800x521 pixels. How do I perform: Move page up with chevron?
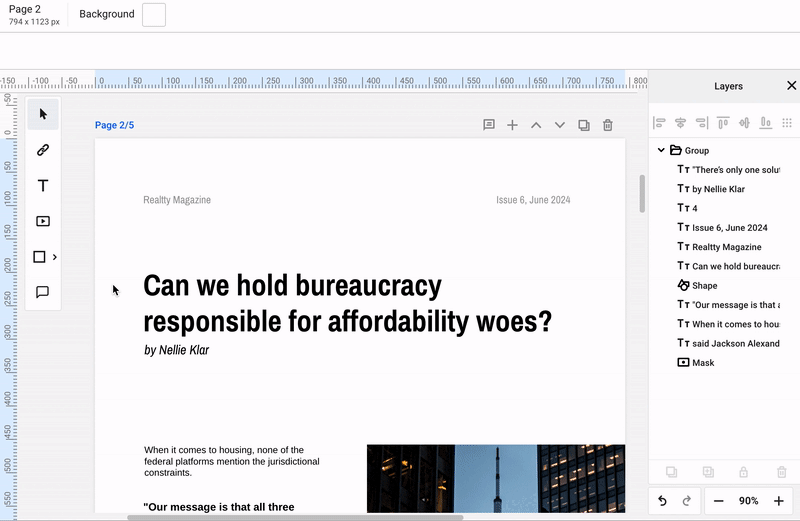tap(536, 125)
